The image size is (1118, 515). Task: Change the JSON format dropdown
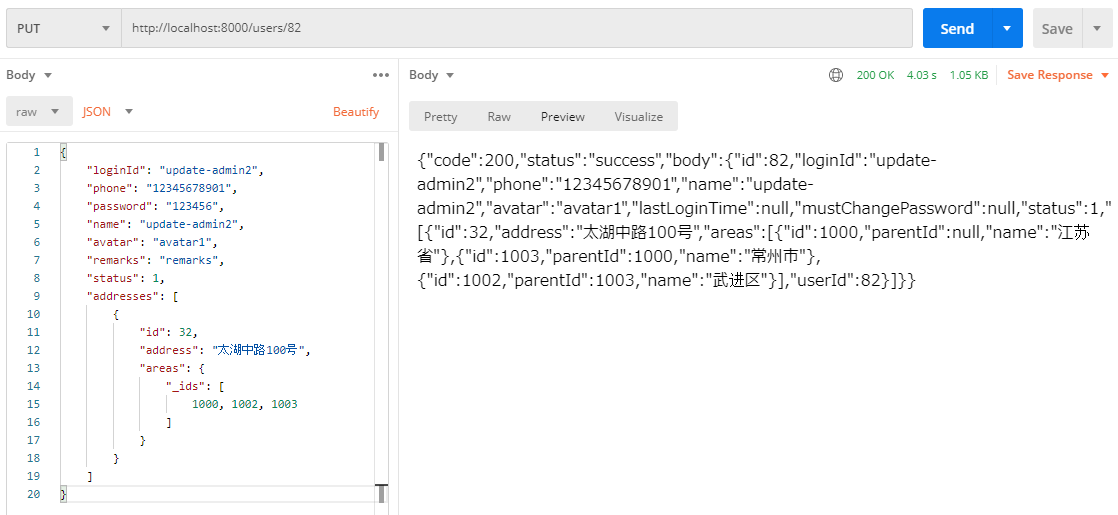click(x=107, y=112)
